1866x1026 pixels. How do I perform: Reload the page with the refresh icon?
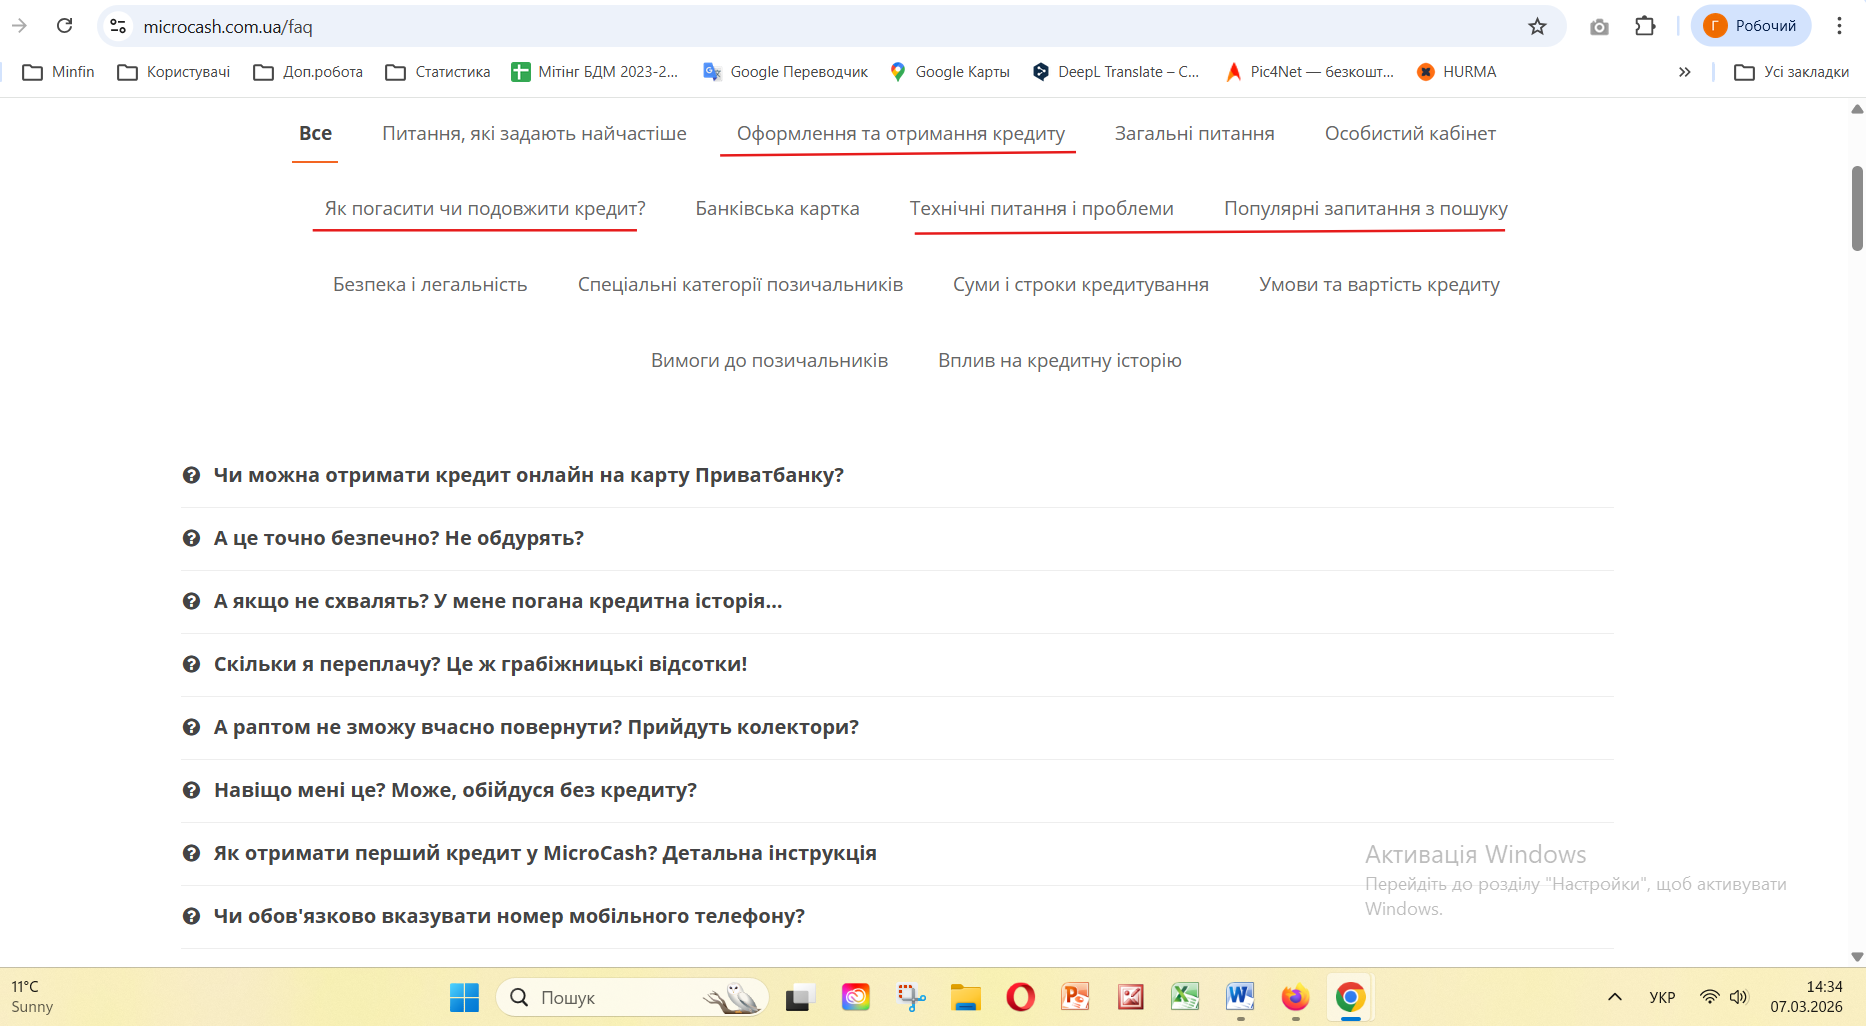(x=65, y=26)
